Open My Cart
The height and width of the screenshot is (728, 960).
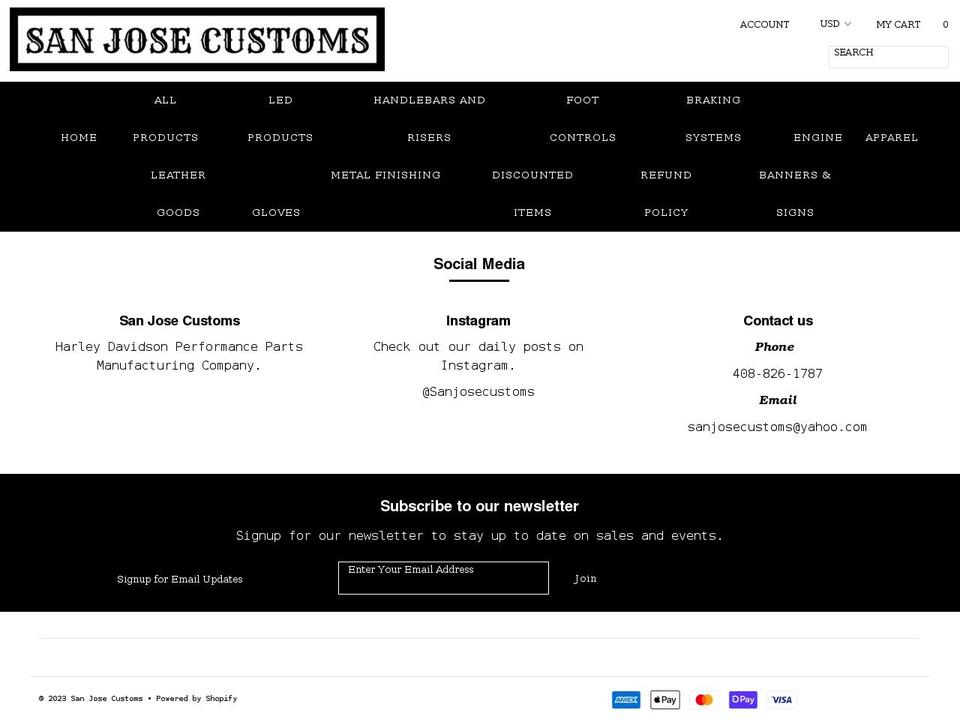pos(898,24)
